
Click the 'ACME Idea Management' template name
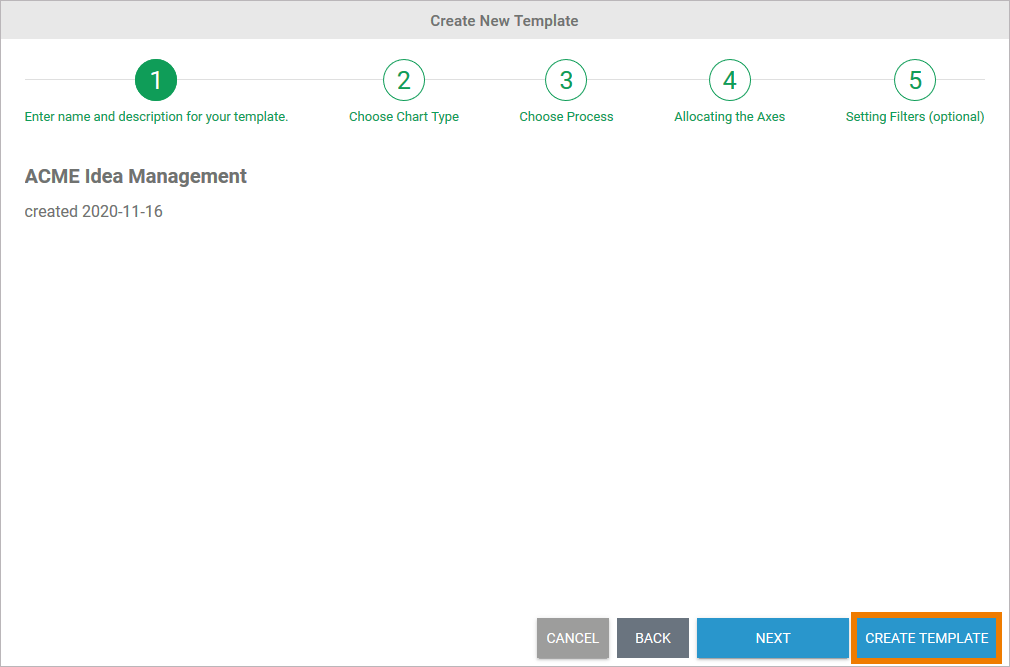point(136,176)
